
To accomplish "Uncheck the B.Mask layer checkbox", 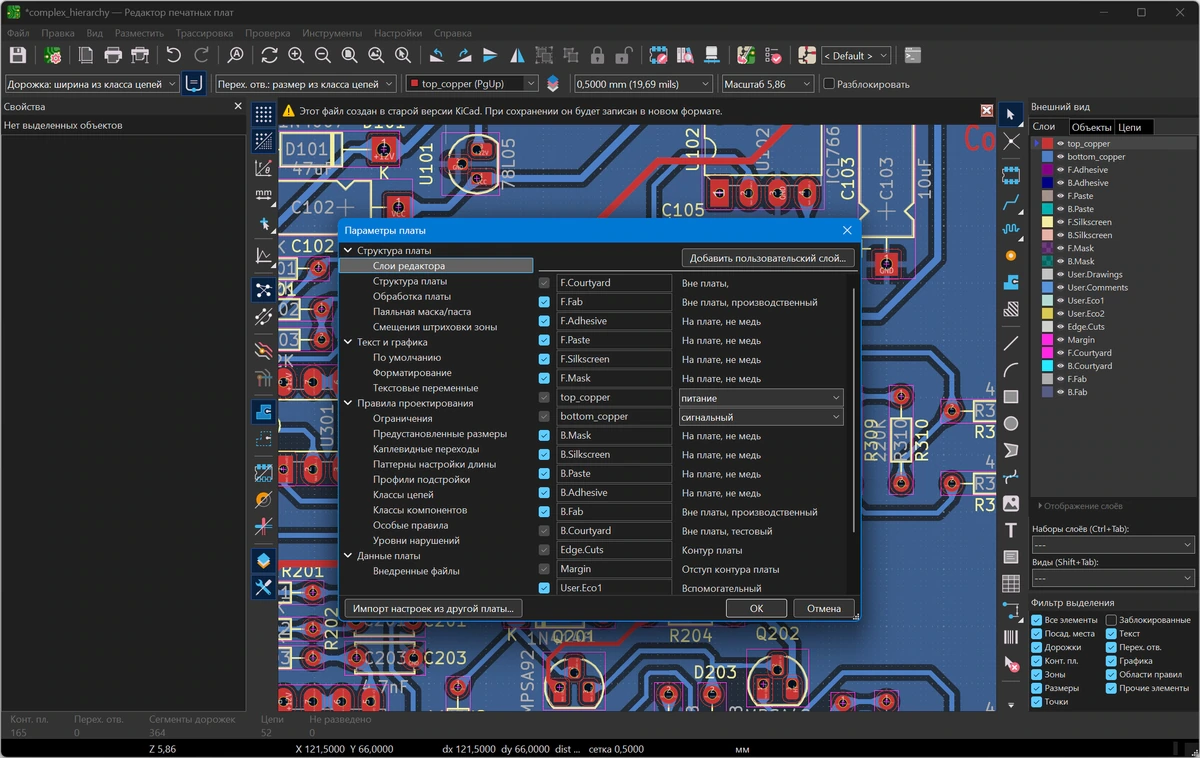I will pyautogui.click(x=544, y=435).
